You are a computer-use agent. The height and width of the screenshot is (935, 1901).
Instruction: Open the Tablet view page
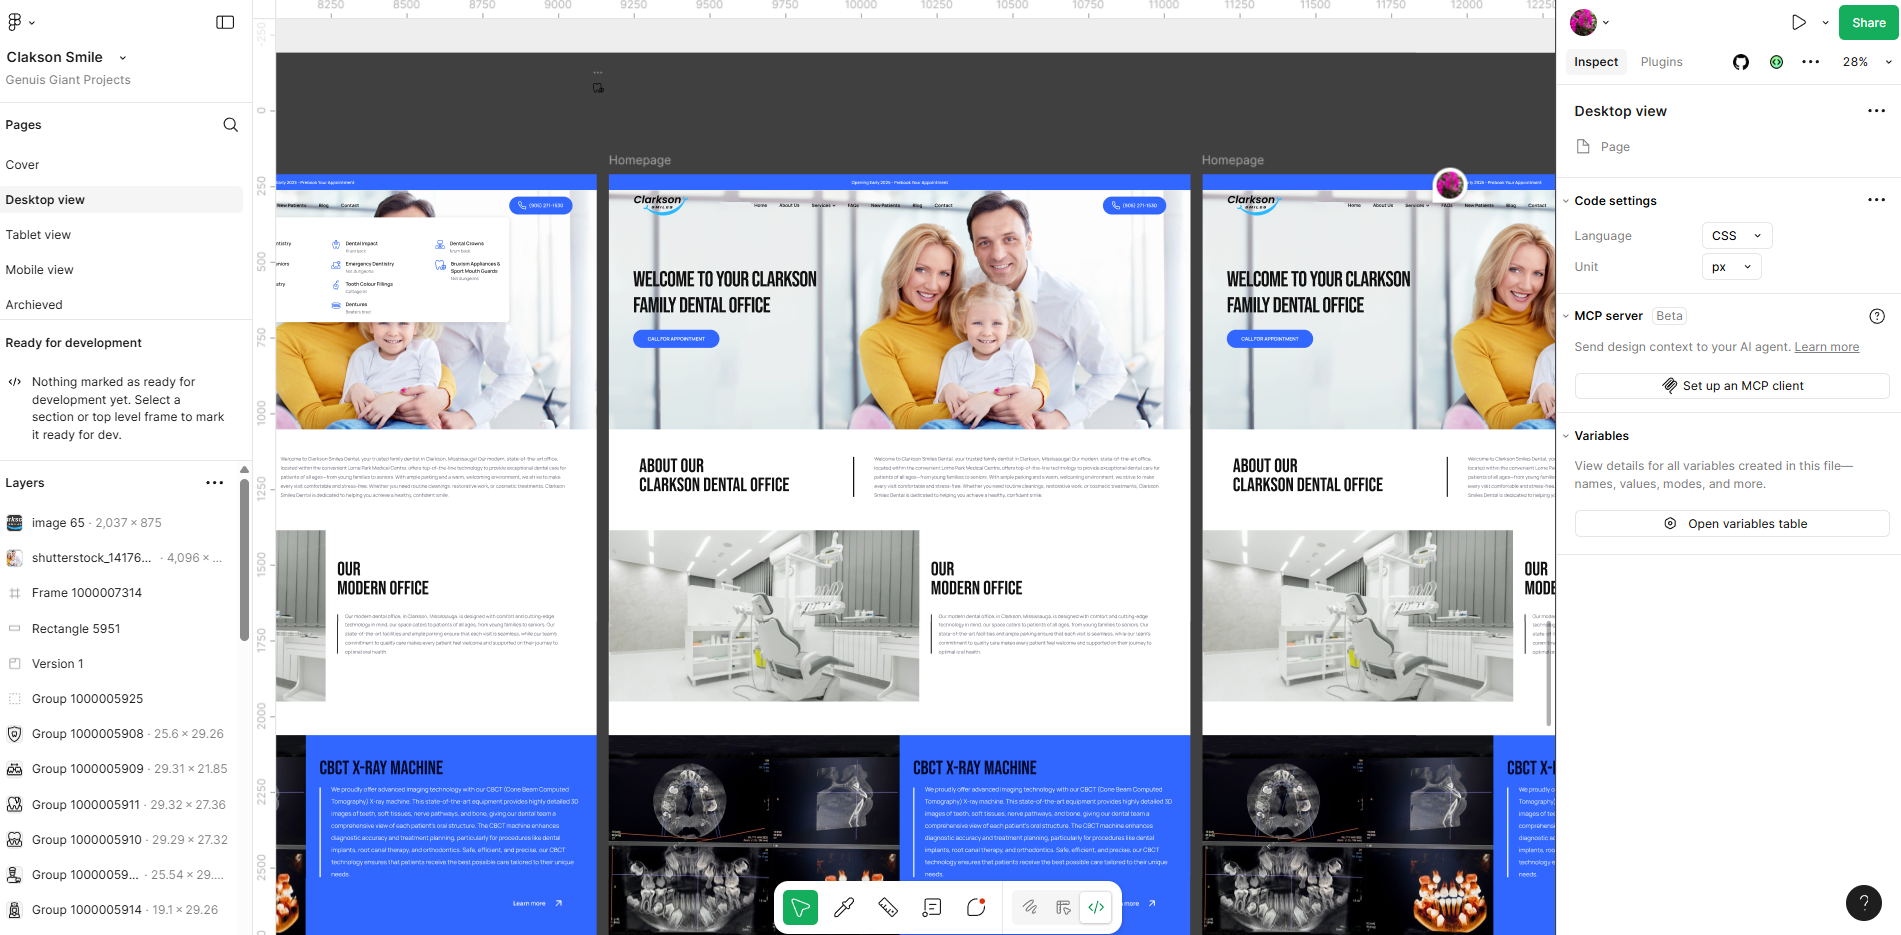tap(38, 235)
